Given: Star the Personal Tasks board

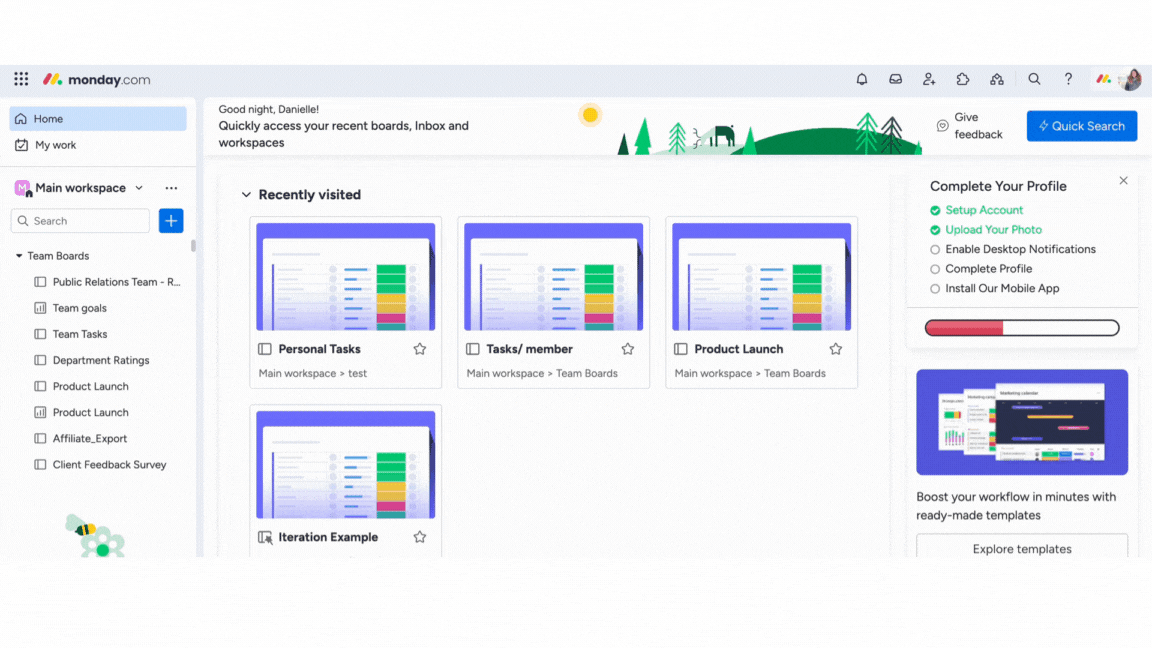Looking at the screenshot, I should coord(420,349).
